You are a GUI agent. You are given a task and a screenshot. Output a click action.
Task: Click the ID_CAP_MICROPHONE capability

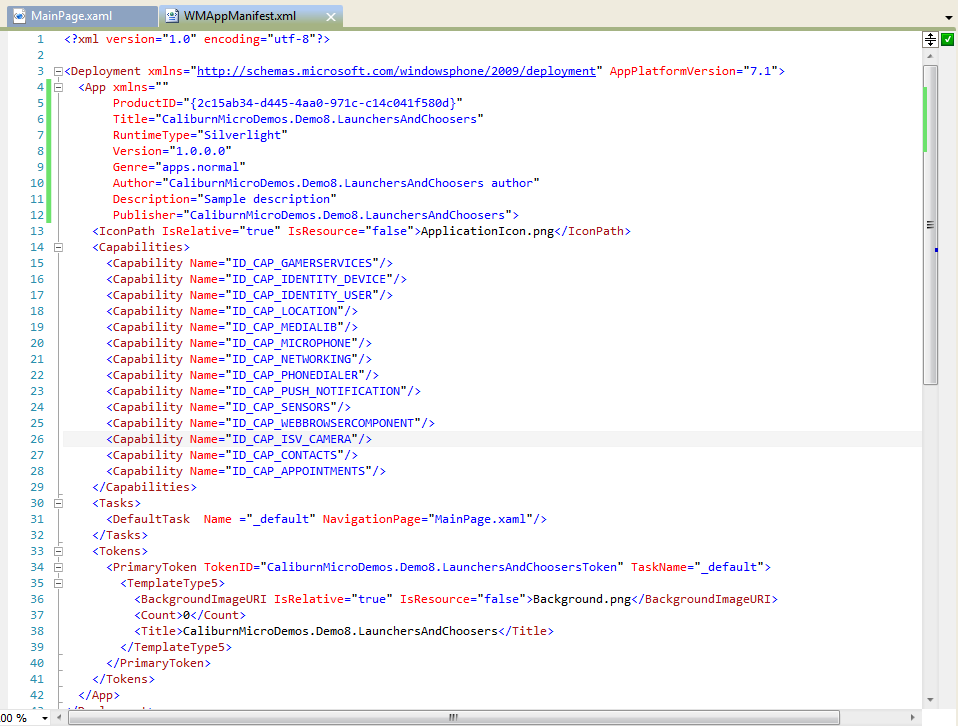[239, 343]
